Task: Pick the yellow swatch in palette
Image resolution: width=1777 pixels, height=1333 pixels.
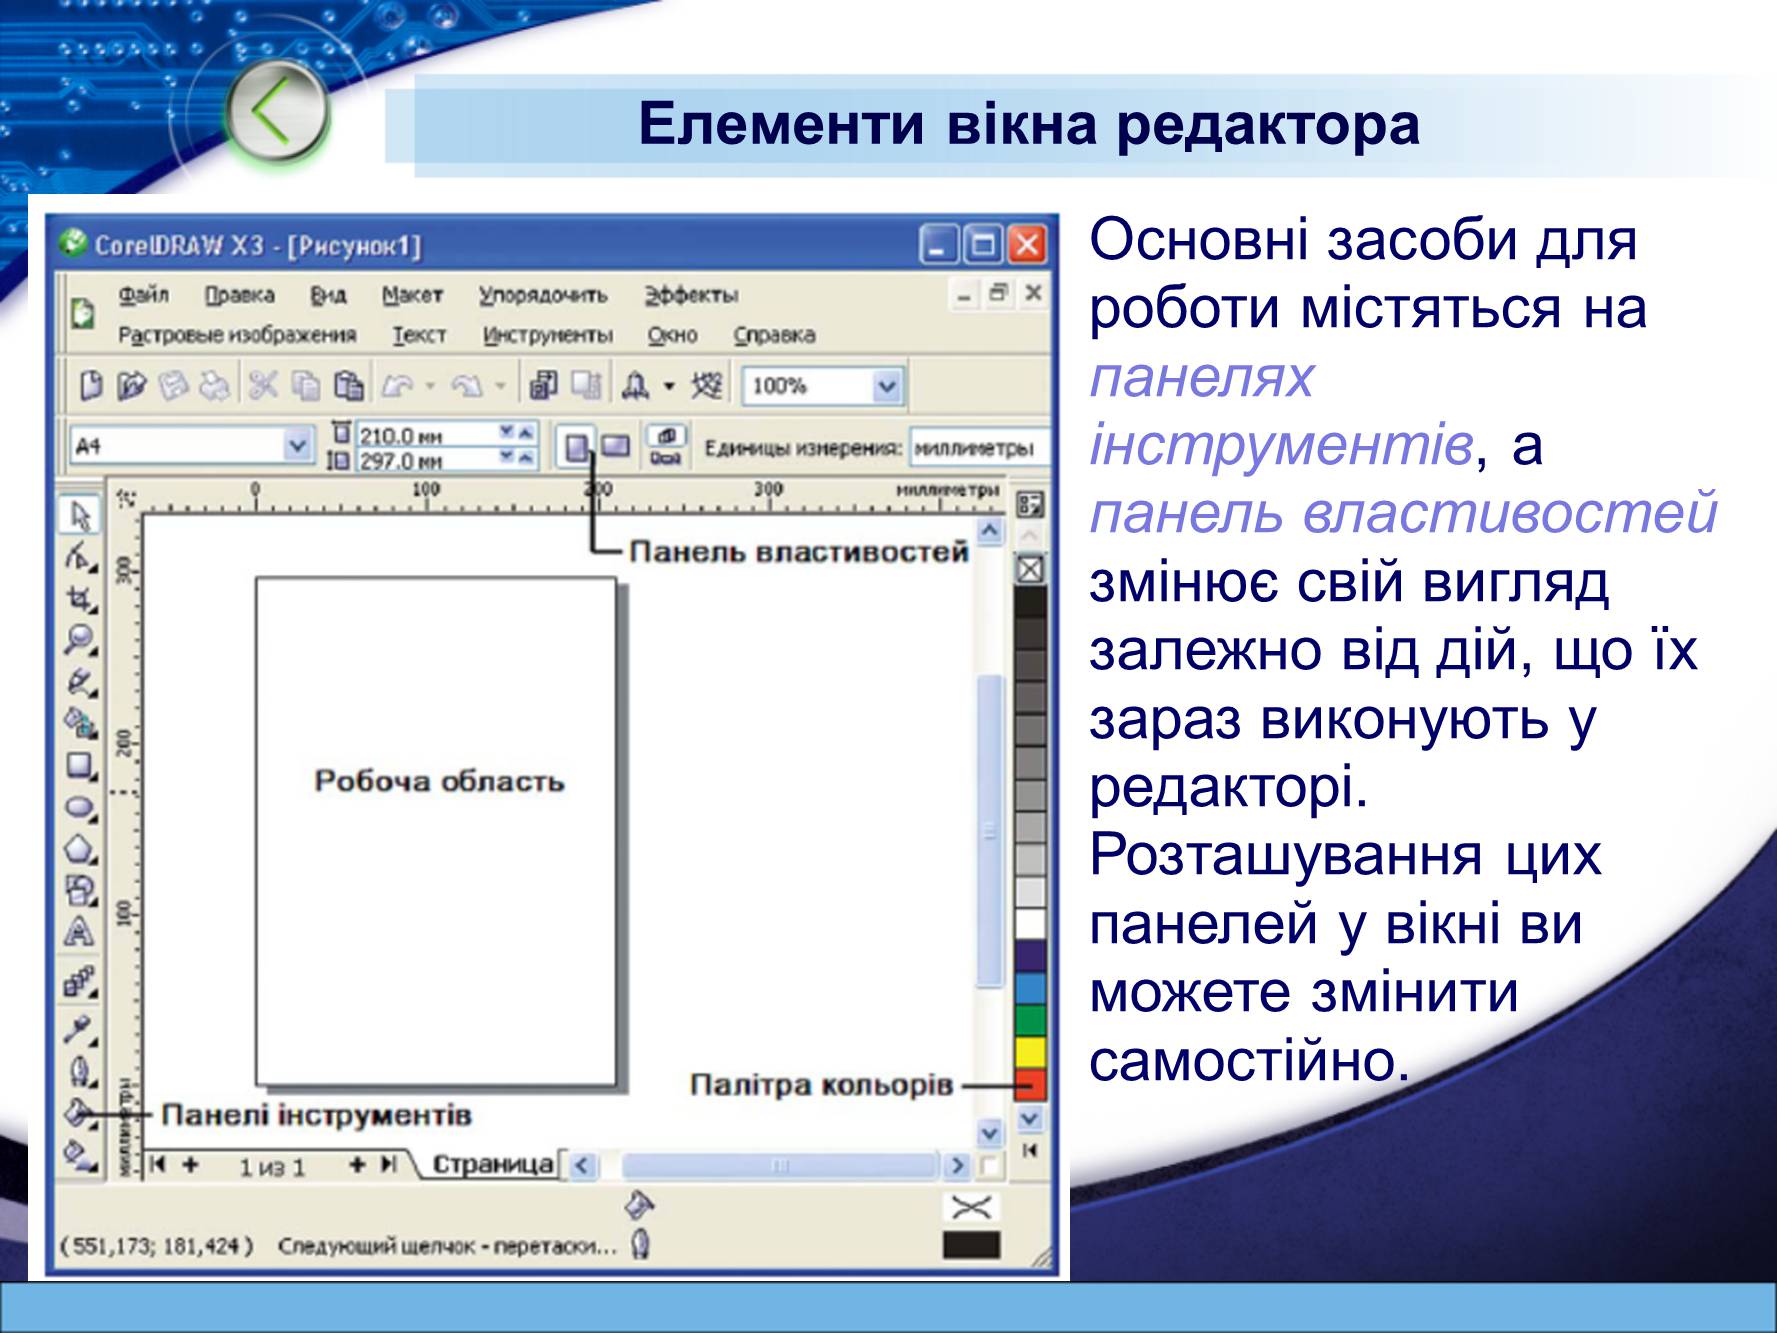Action: coord(1030,1052)
